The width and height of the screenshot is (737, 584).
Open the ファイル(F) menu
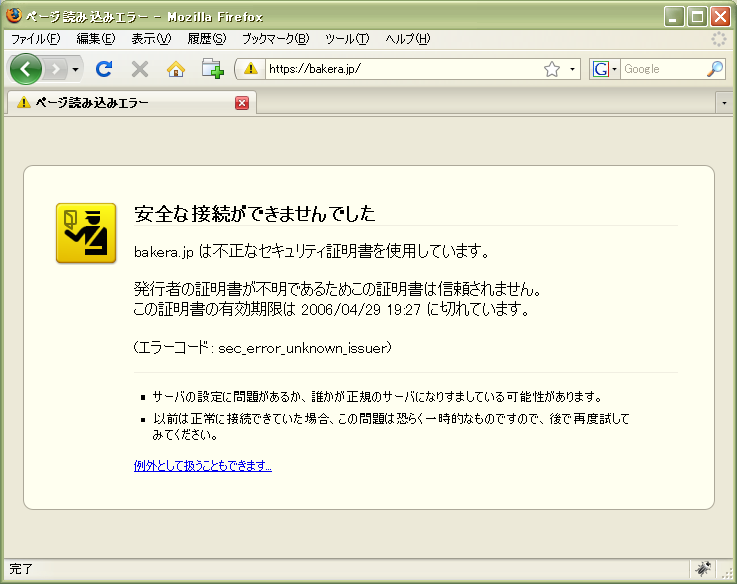36,39
